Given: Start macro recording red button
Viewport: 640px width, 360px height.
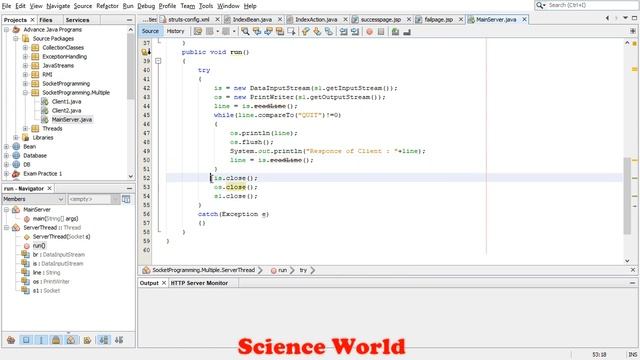Looking at the screenshot, I should point(369,31).
